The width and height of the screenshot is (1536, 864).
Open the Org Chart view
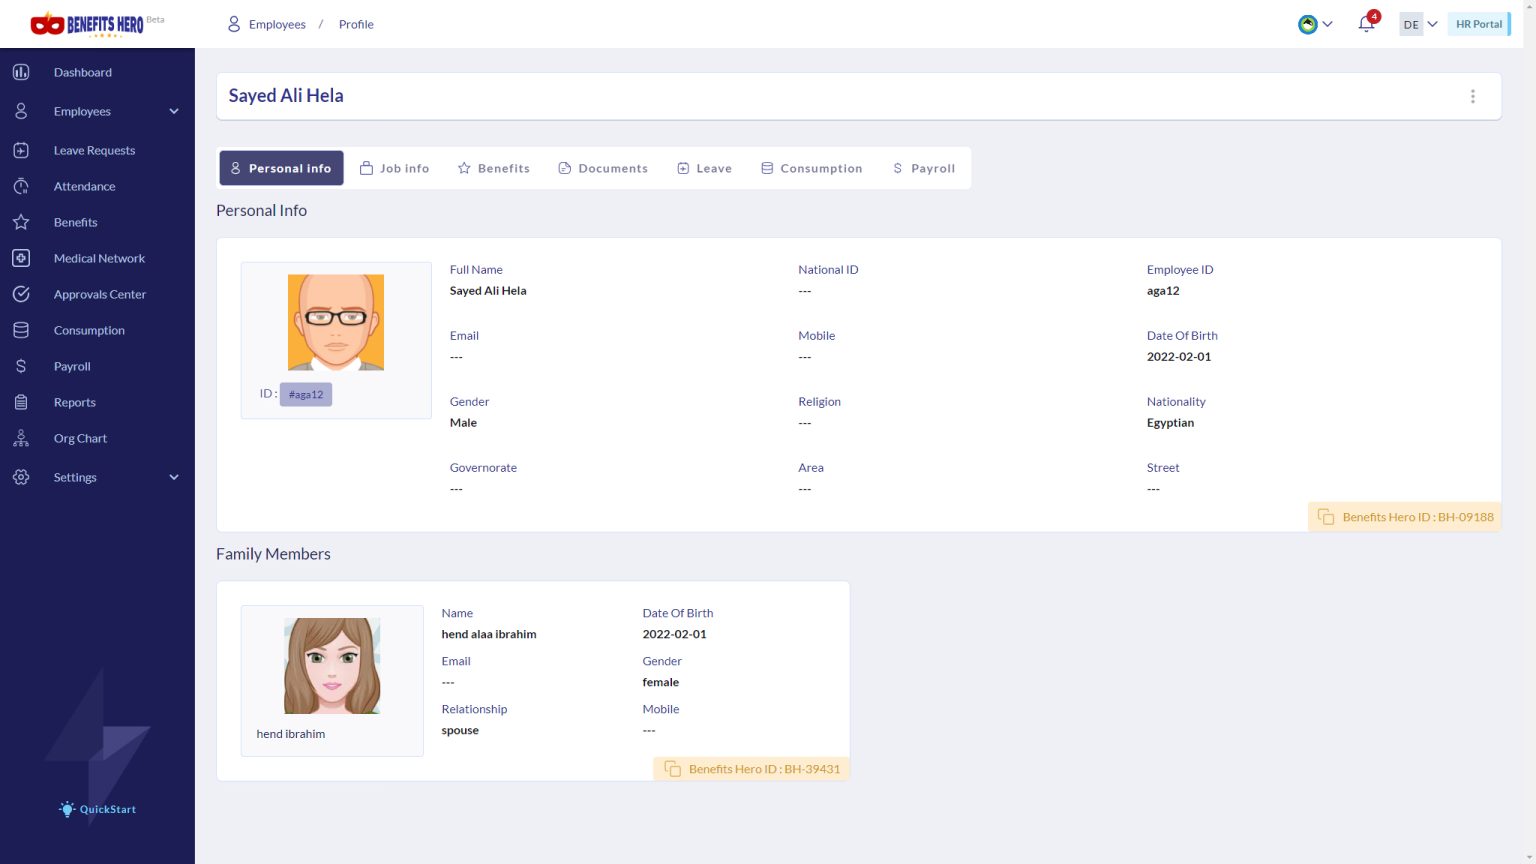(x=80, y=438)
